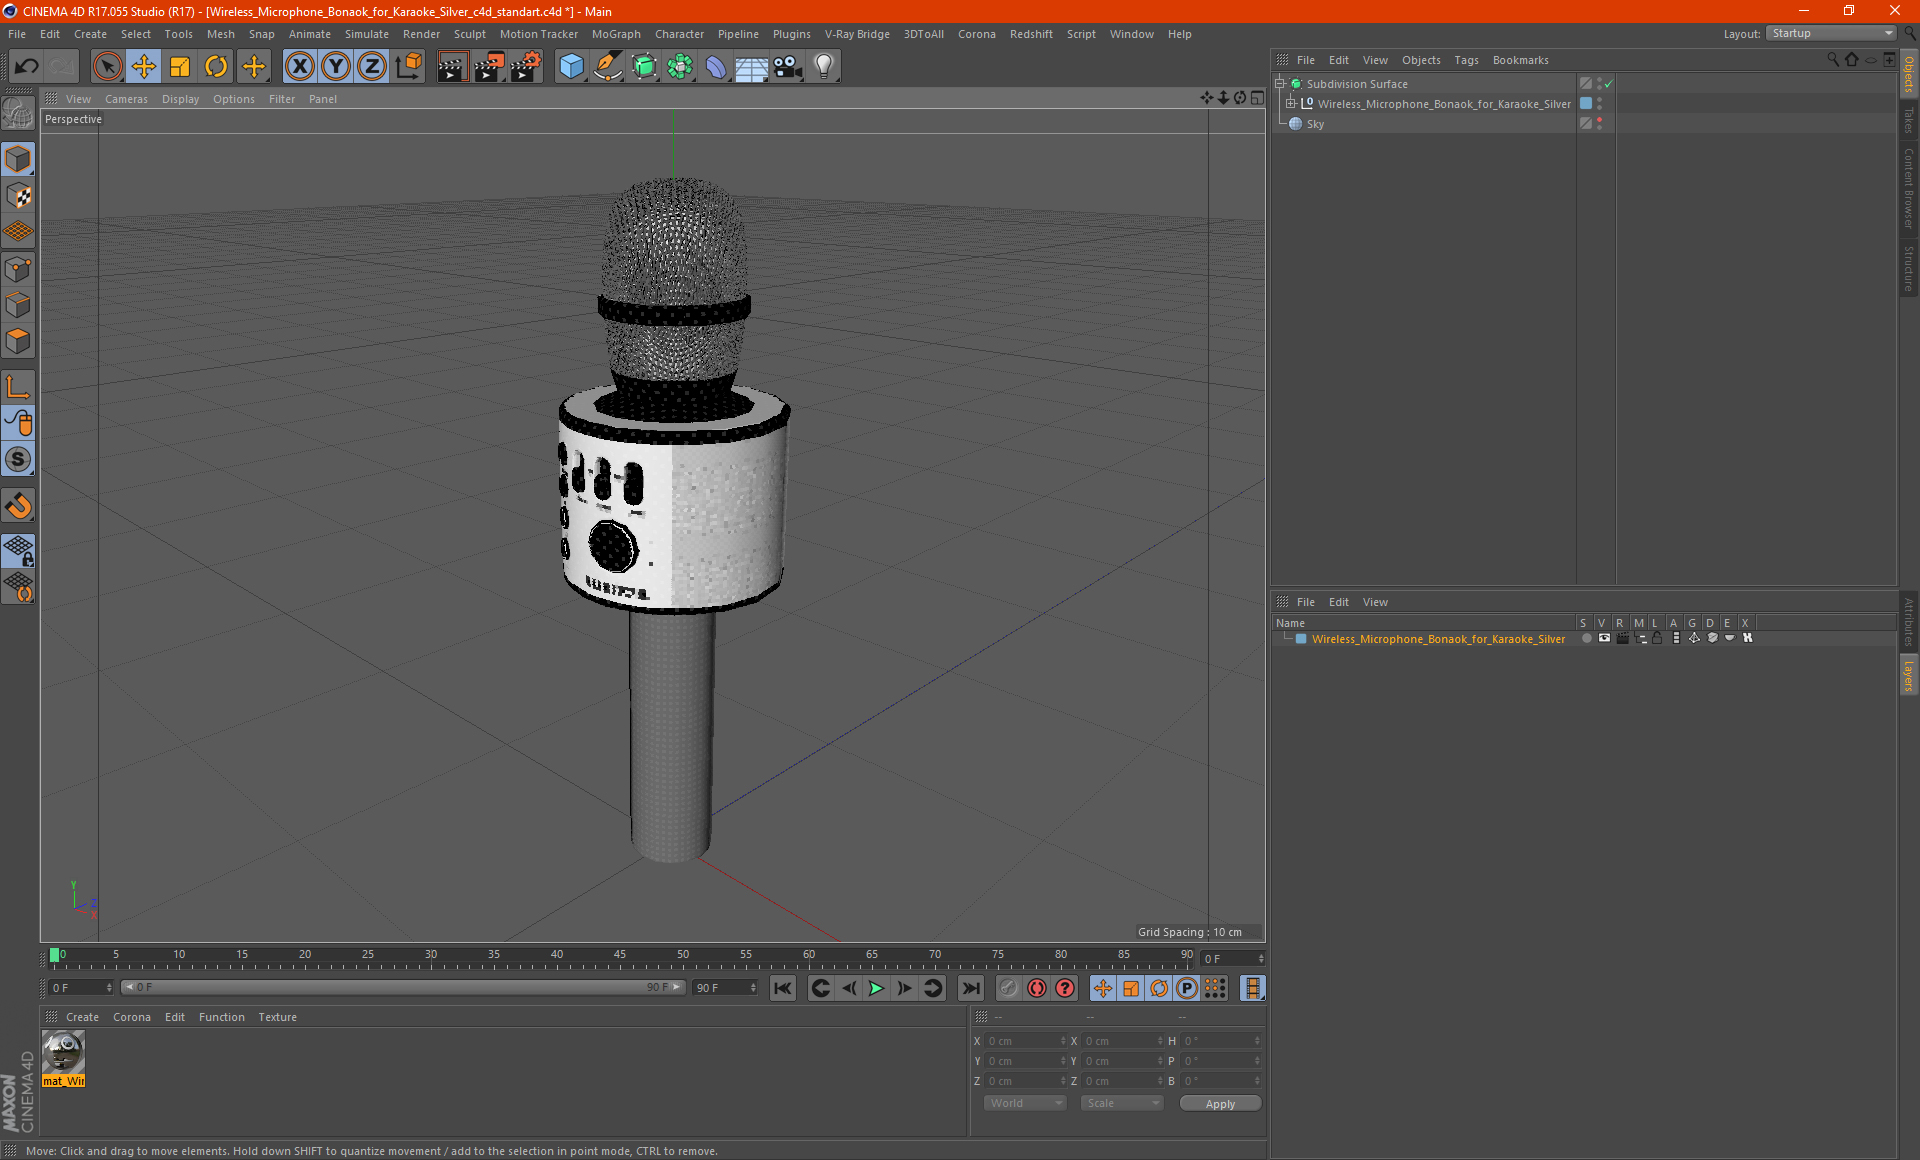
Task: Open Edit Render Settings icon
Action: coord(526,66)
